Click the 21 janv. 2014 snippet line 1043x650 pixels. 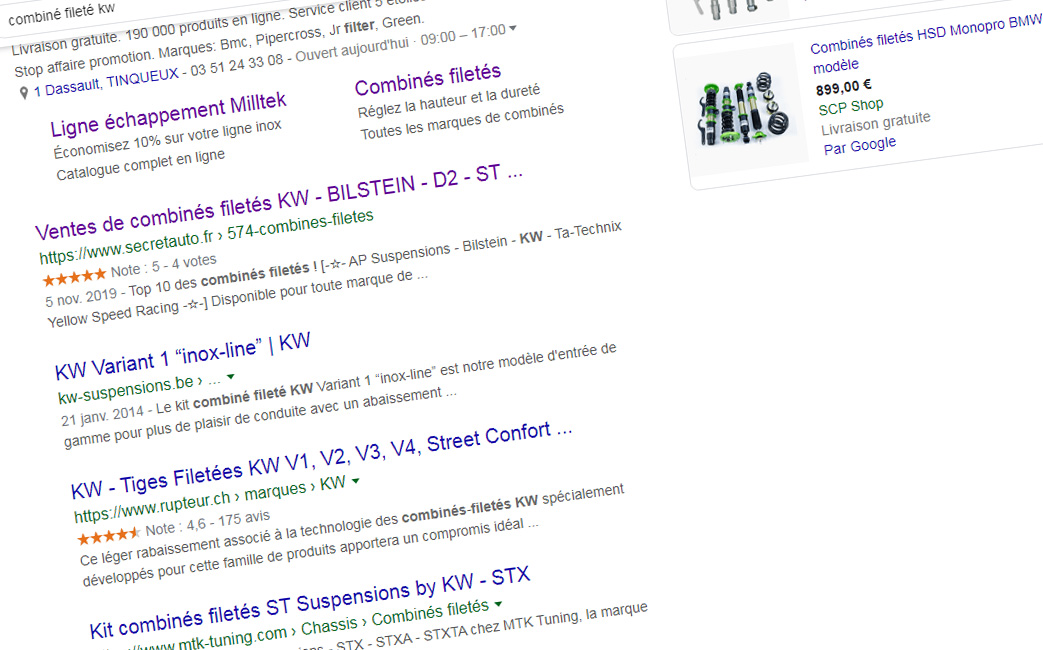click(339, 385)
